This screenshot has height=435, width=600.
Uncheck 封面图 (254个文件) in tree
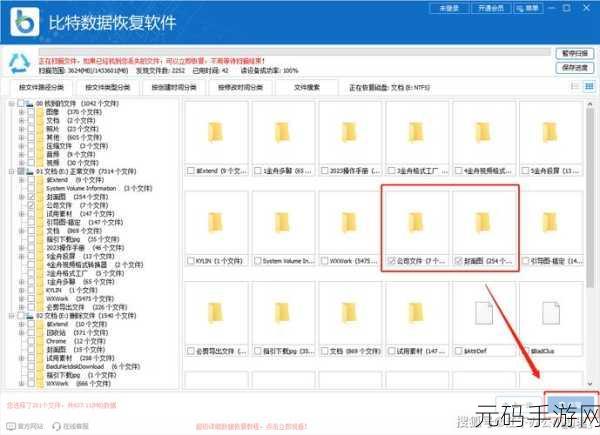[31, 197]
